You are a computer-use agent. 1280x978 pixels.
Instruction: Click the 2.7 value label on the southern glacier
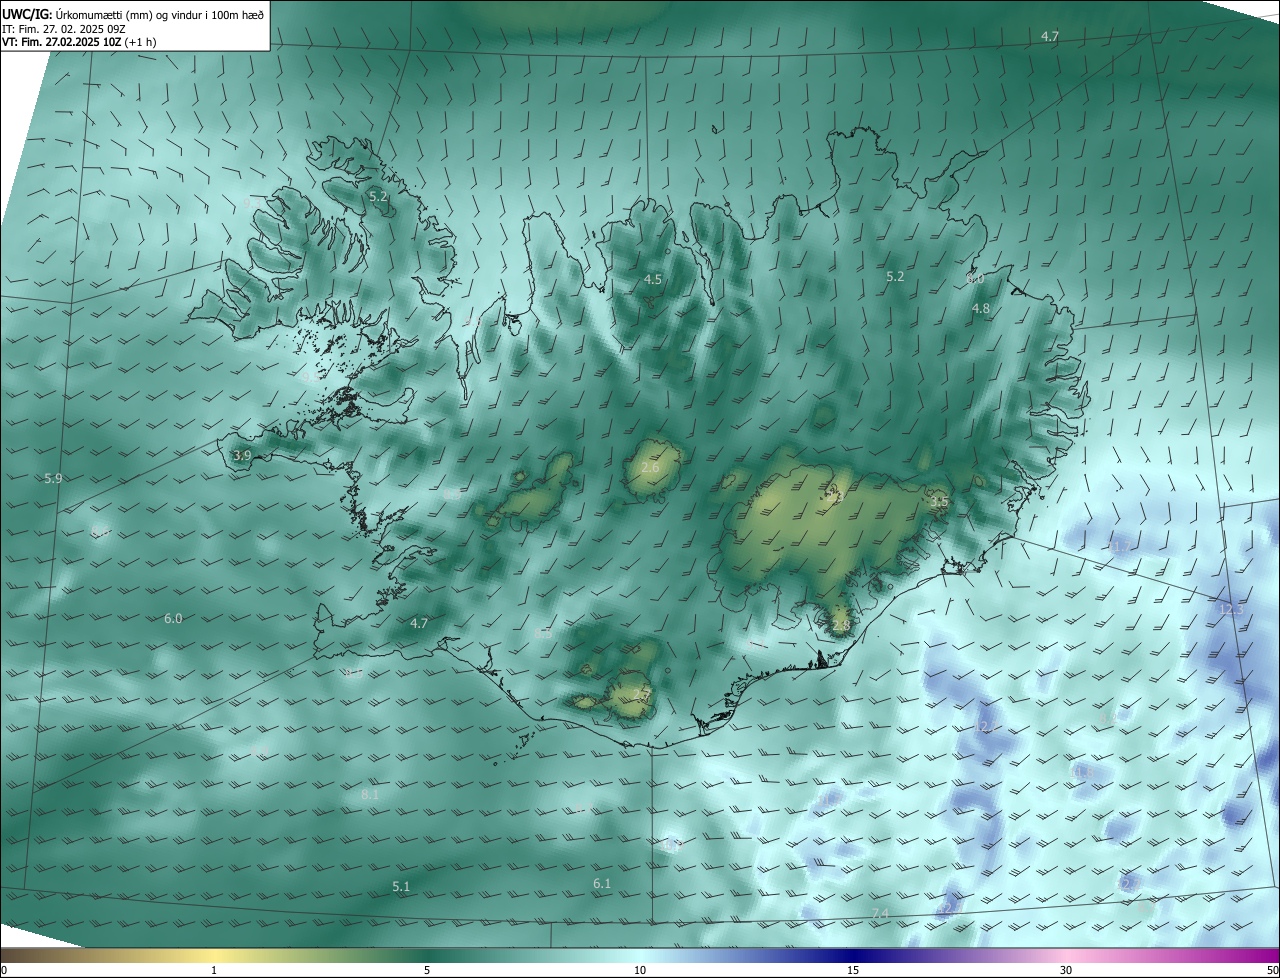(x=642, y=695)
